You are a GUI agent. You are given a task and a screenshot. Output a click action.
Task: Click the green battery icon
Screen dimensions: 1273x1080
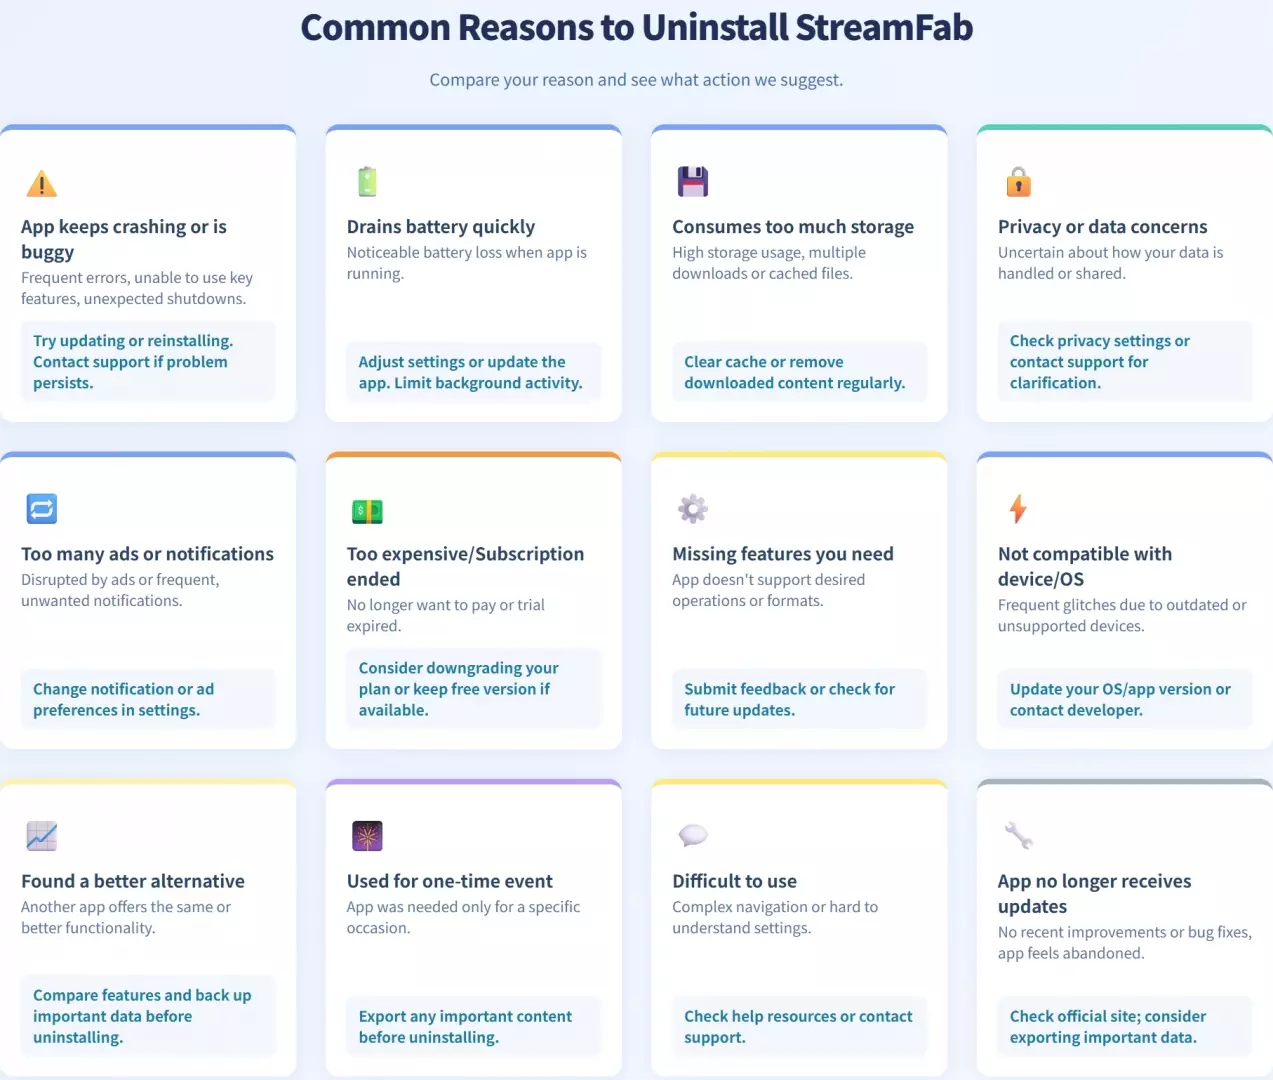click(367, 182)
